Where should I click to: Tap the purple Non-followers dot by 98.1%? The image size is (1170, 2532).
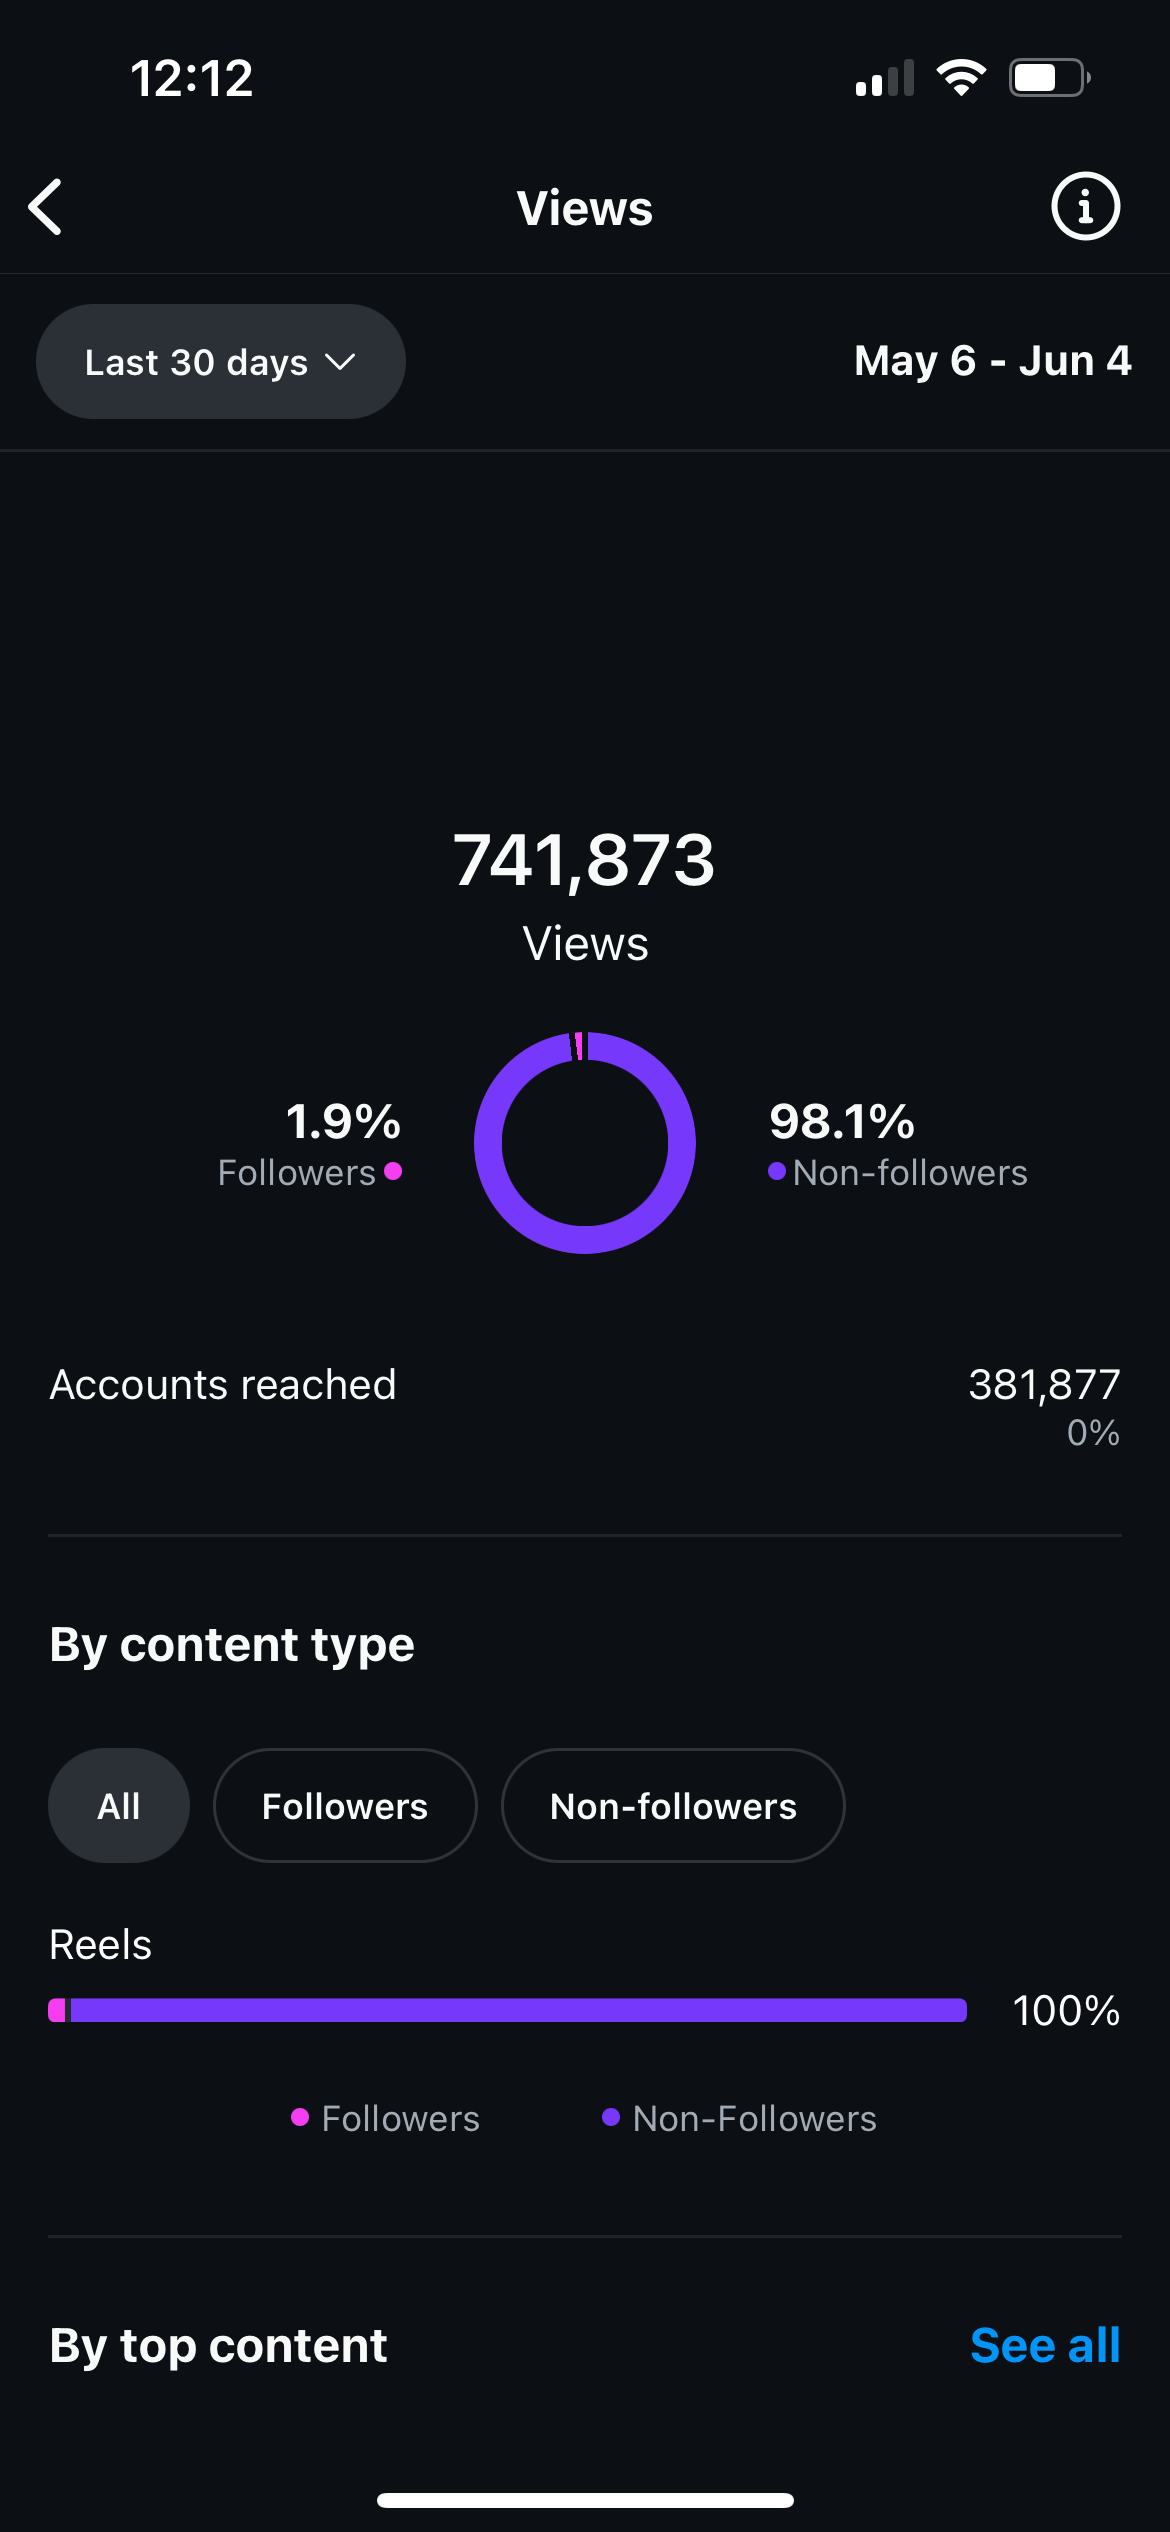[x=777, y=1171]
